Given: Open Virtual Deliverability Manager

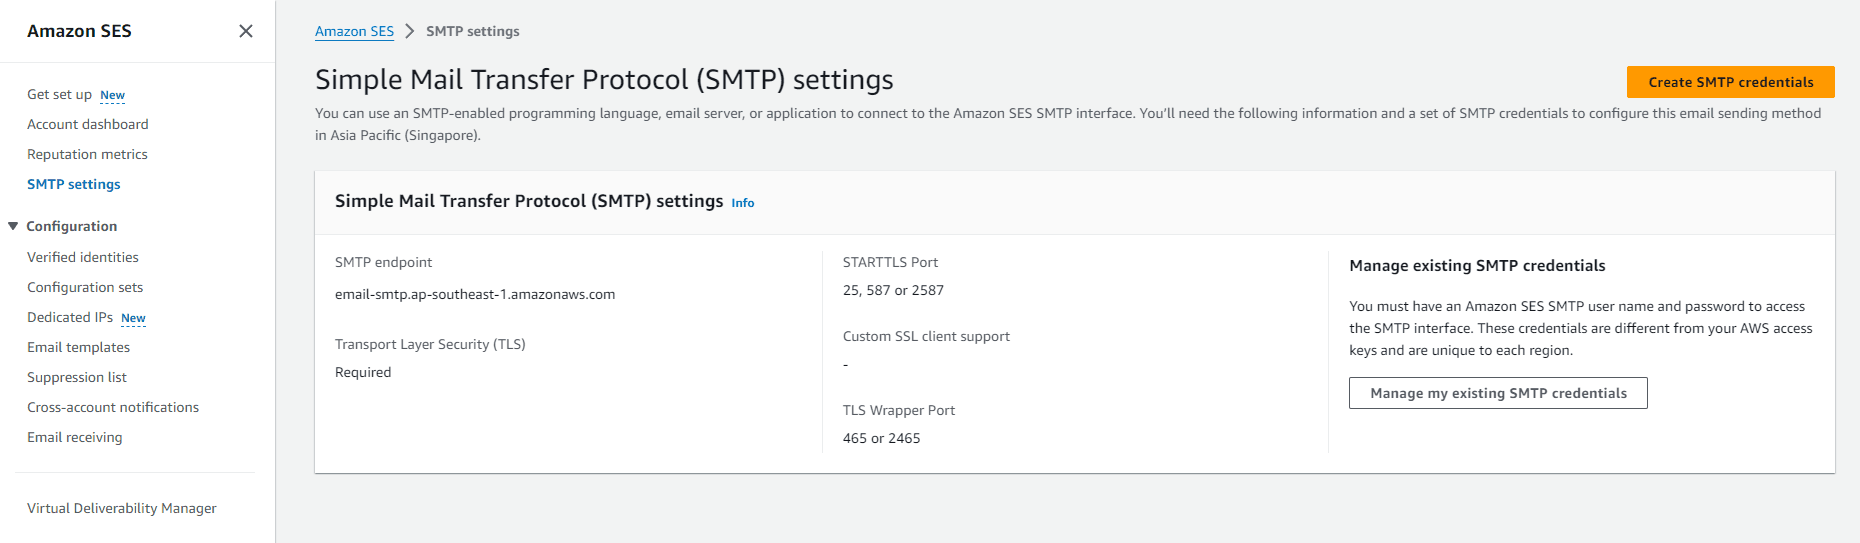Looking at the screenshot, I should [122, 508].
